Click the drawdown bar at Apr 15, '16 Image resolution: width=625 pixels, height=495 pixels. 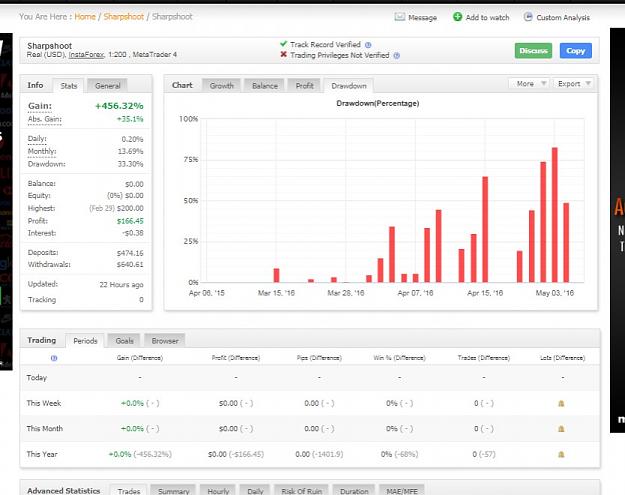point(485,229)
